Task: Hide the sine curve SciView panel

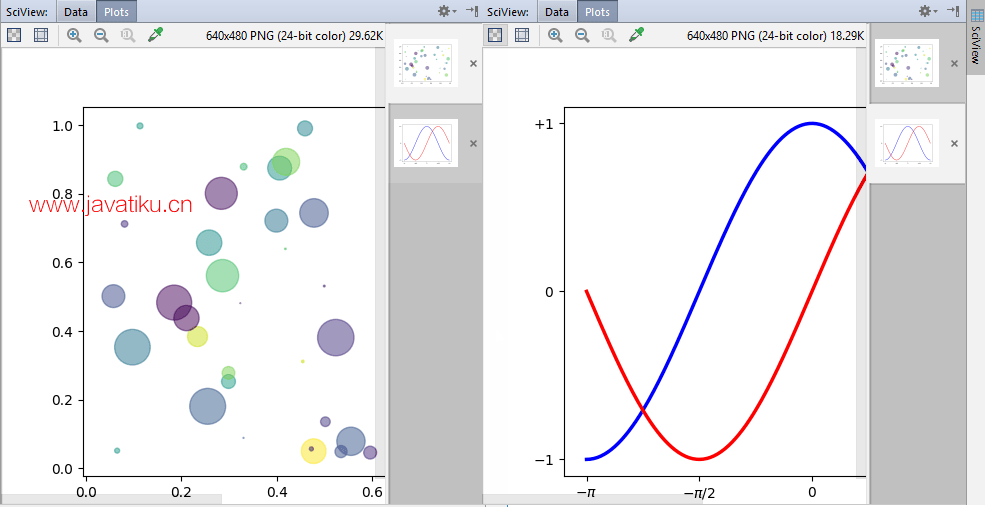Action: click(954, 11)
